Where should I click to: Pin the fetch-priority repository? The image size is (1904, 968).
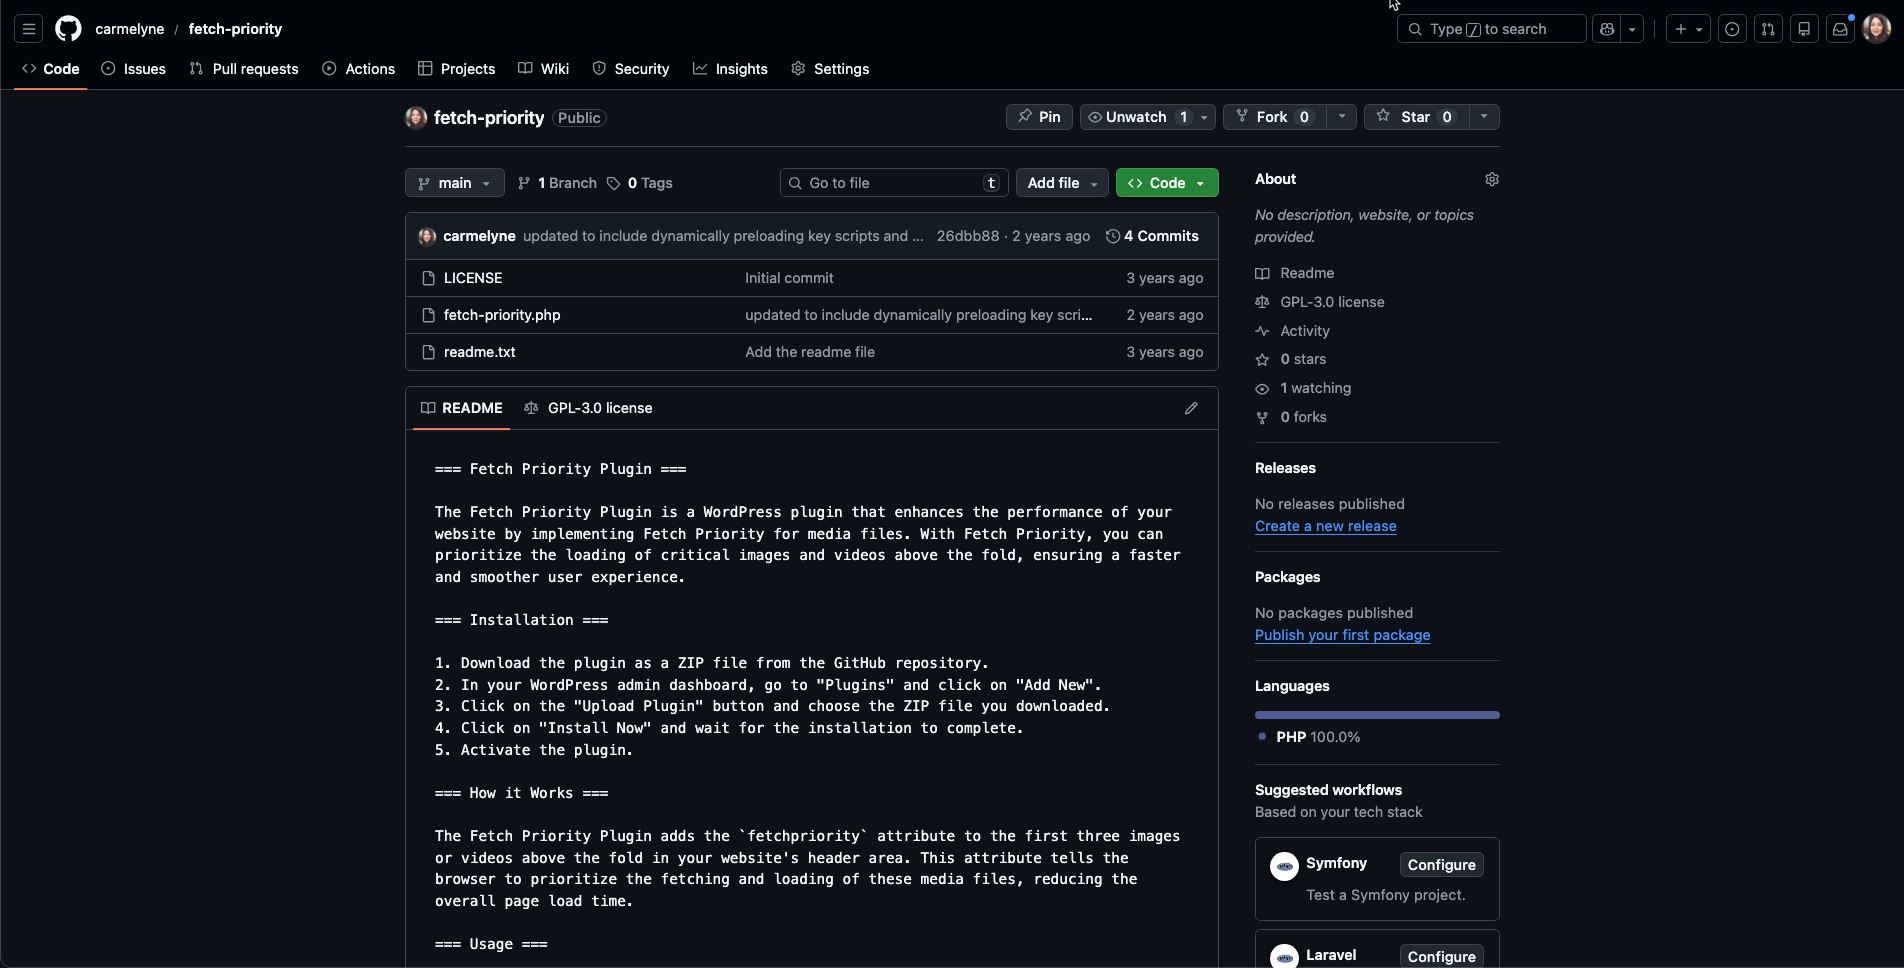[1039, 117]
